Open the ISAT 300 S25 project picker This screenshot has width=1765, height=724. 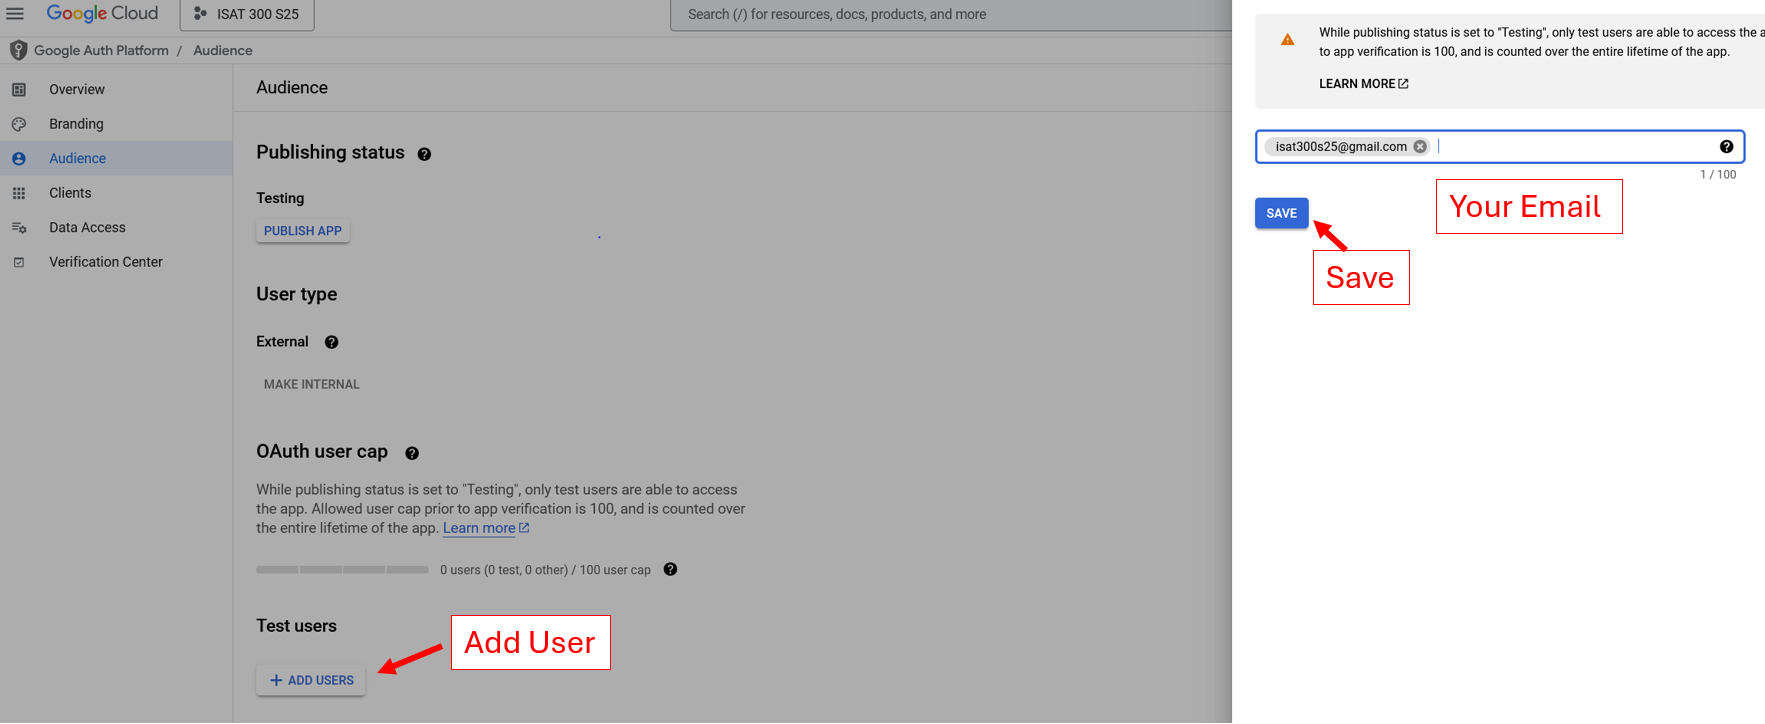click(x=247, y=14)
